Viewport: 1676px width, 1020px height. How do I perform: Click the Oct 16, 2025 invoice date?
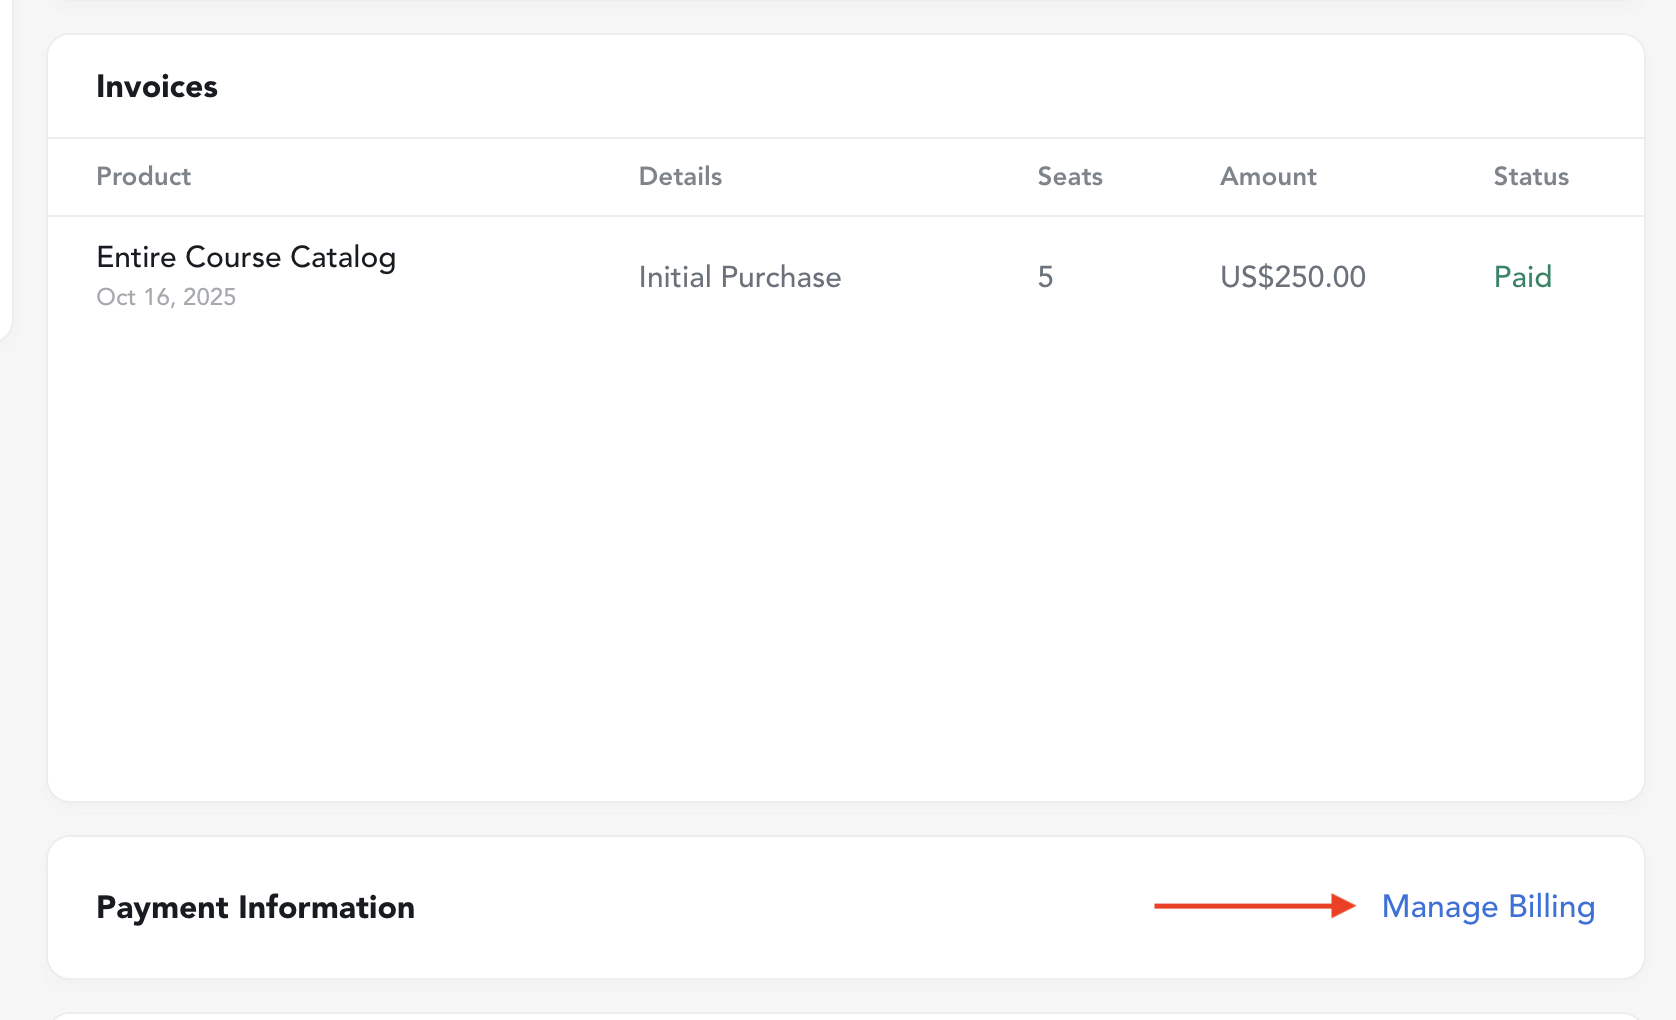(166, 297)
